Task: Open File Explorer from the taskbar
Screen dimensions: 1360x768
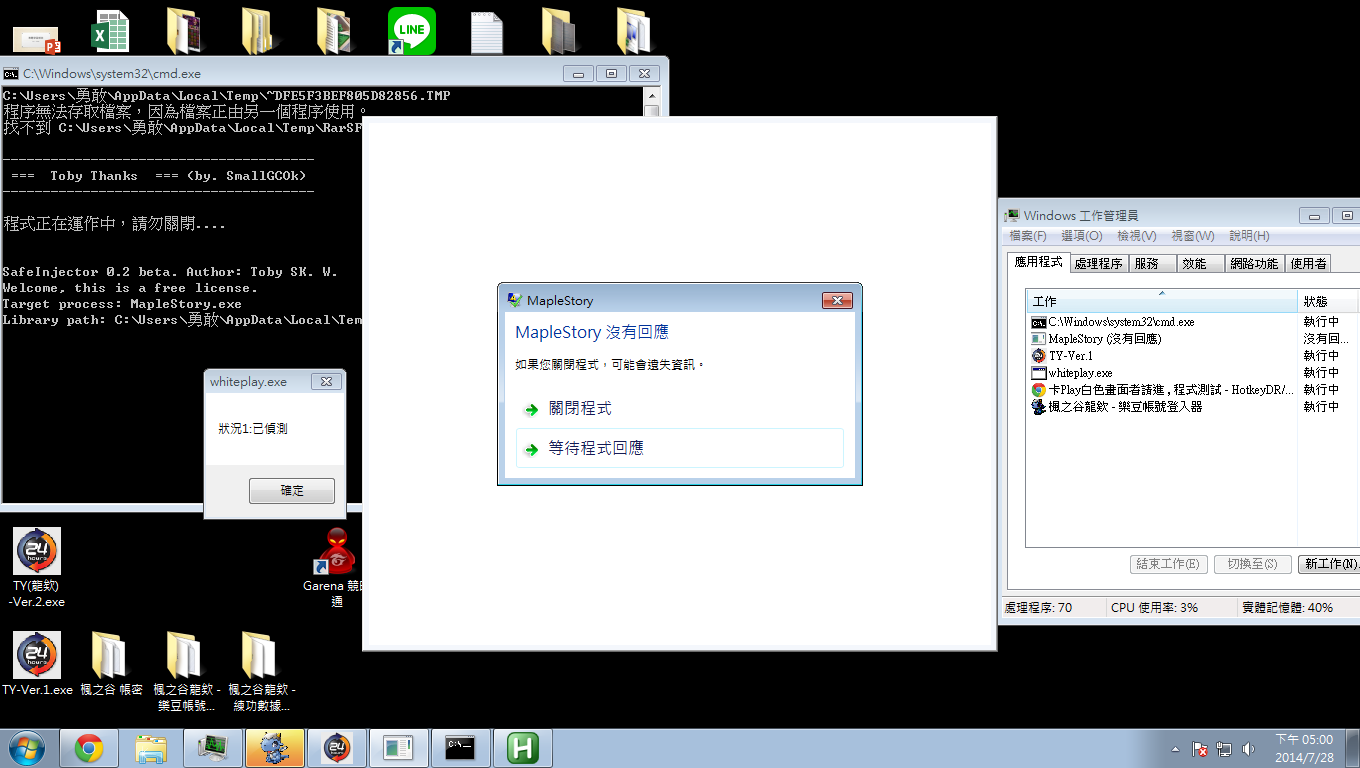Action: [151, 748]
